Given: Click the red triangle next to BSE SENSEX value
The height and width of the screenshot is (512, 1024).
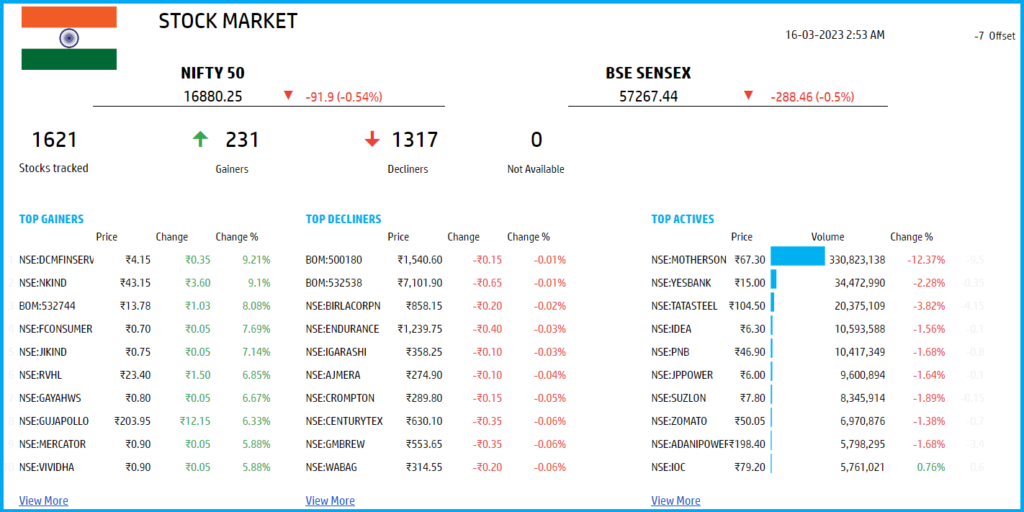Looking at the screenshot, I should coord(748,95).
